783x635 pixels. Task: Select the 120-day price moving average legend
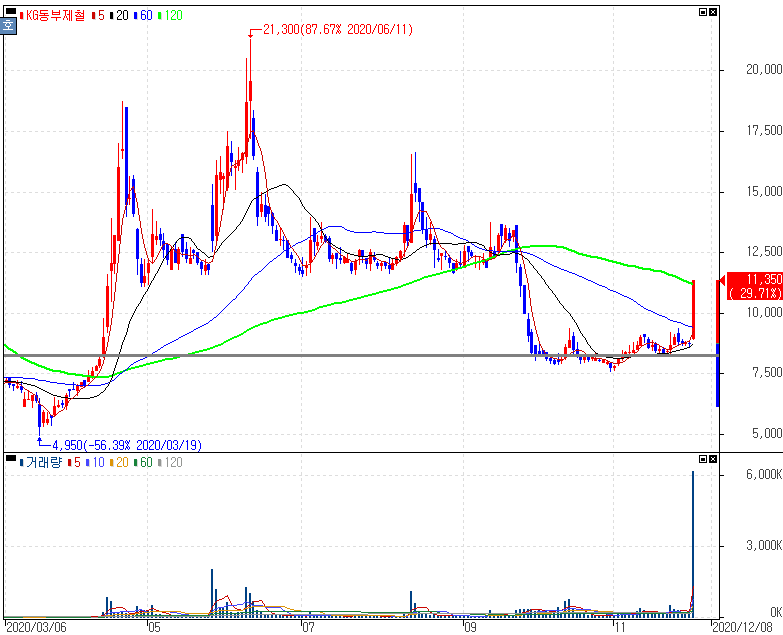coord(171,15)
